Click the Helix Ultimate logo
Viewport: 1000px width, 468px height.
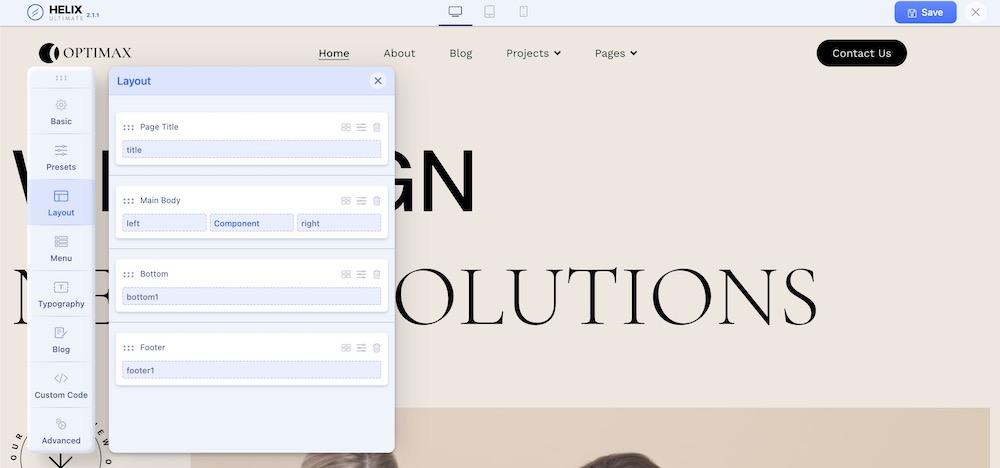[x=63, y=12]
